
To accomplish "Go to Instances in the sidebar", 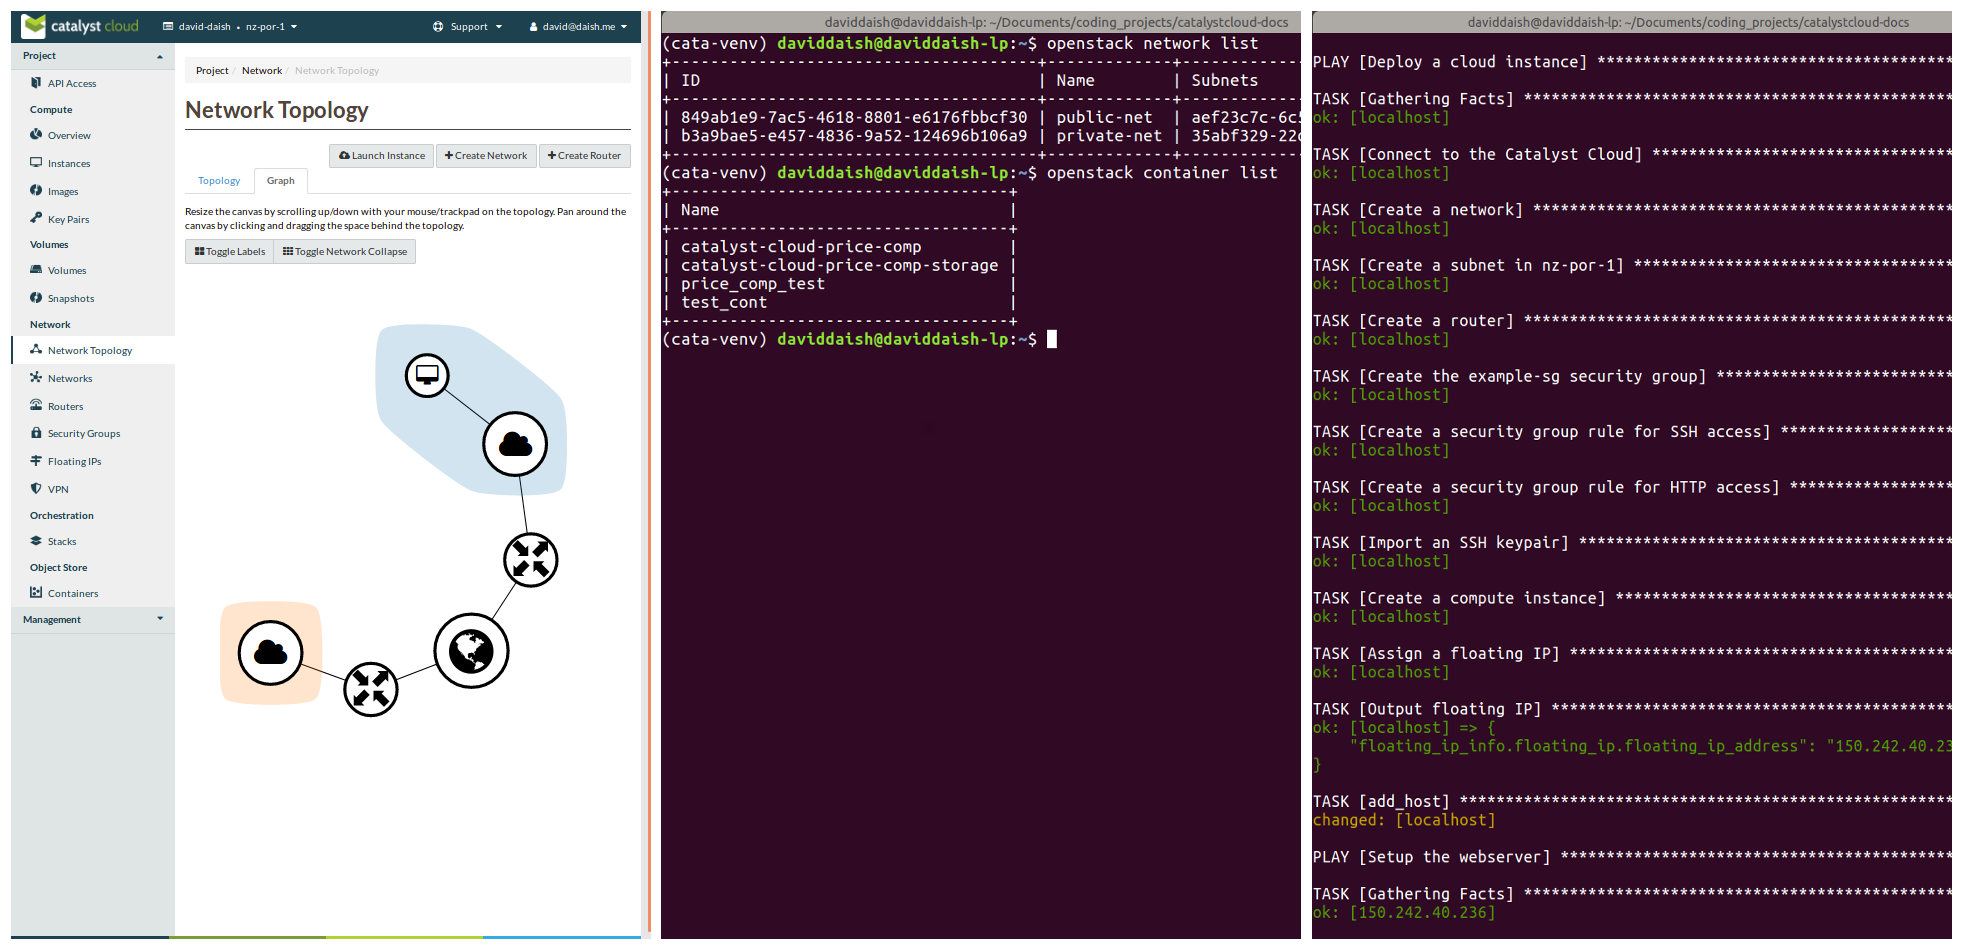I will tap(61, 163).
